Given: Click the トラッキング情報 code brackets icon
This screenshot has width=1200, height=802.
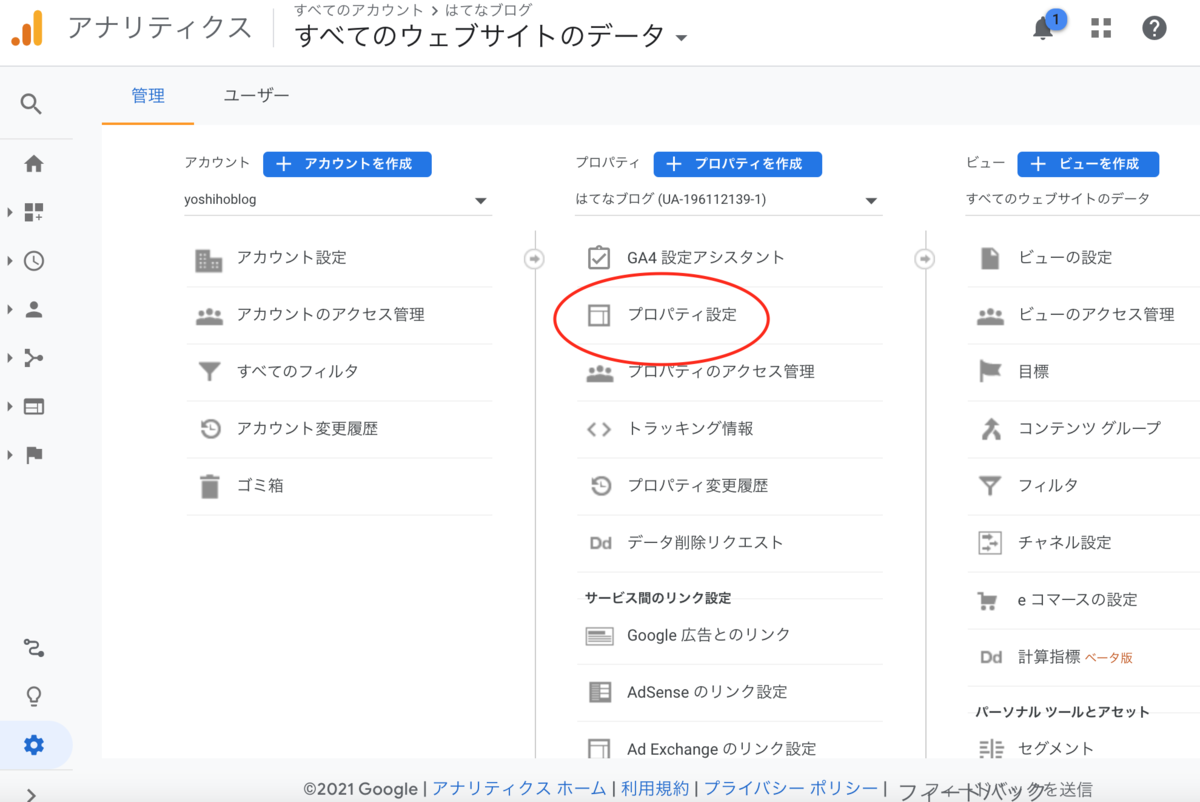Looking at the screenshot, I should [x=598, y=429].
